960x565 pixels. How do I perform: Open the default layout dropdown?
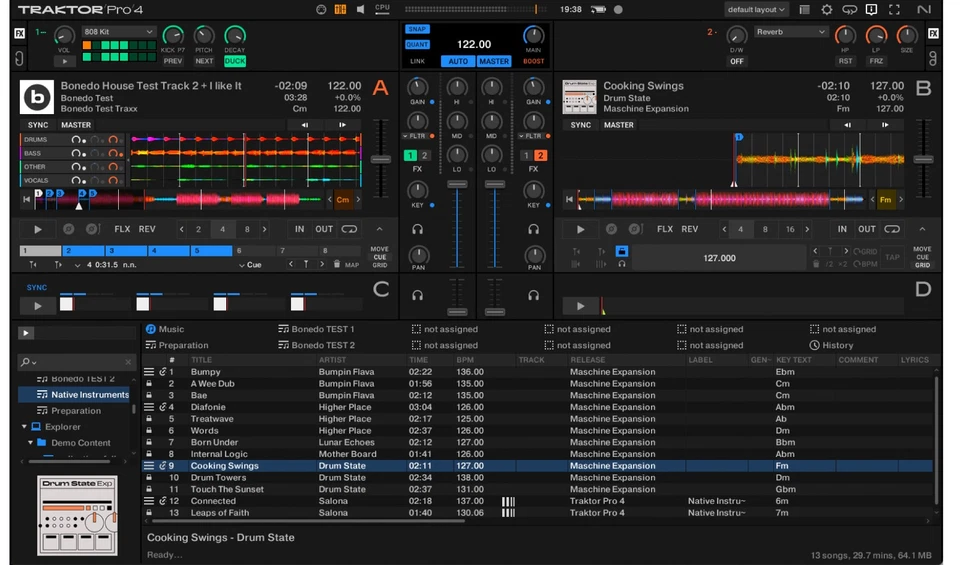click(756, 9)
